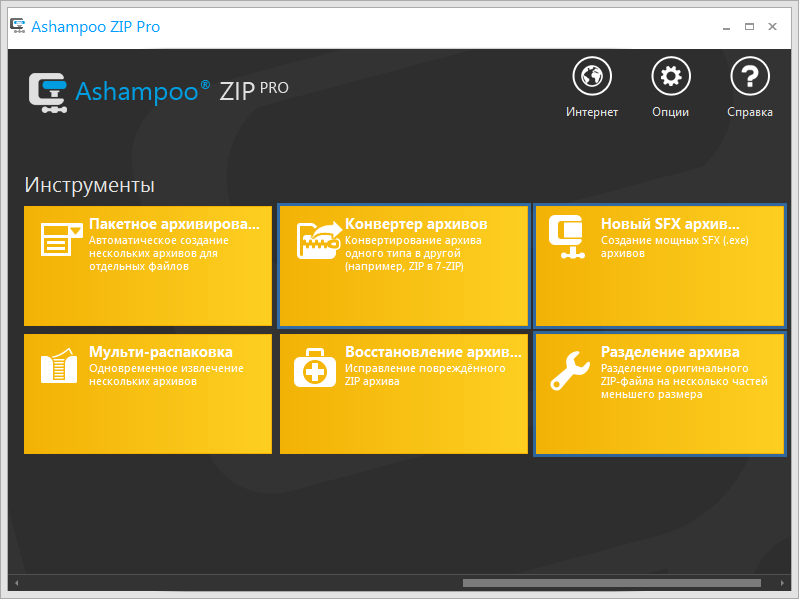Image resolution: width=799 pixels, height=599 pixels.
Task: Open the Интернет globe icon
Action: click(592, 76)
